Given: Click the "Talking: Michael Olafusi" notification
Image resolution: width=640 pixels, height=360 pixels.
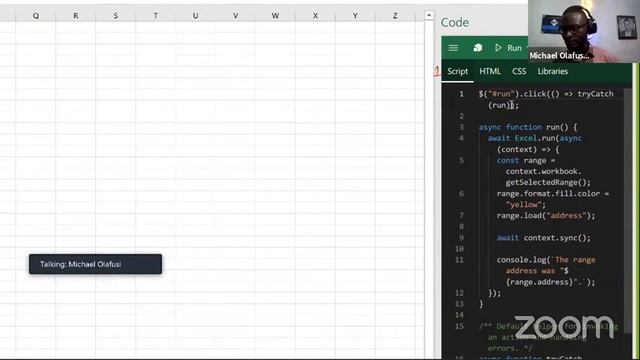Looking at the screenshot, I should [95, 264].
